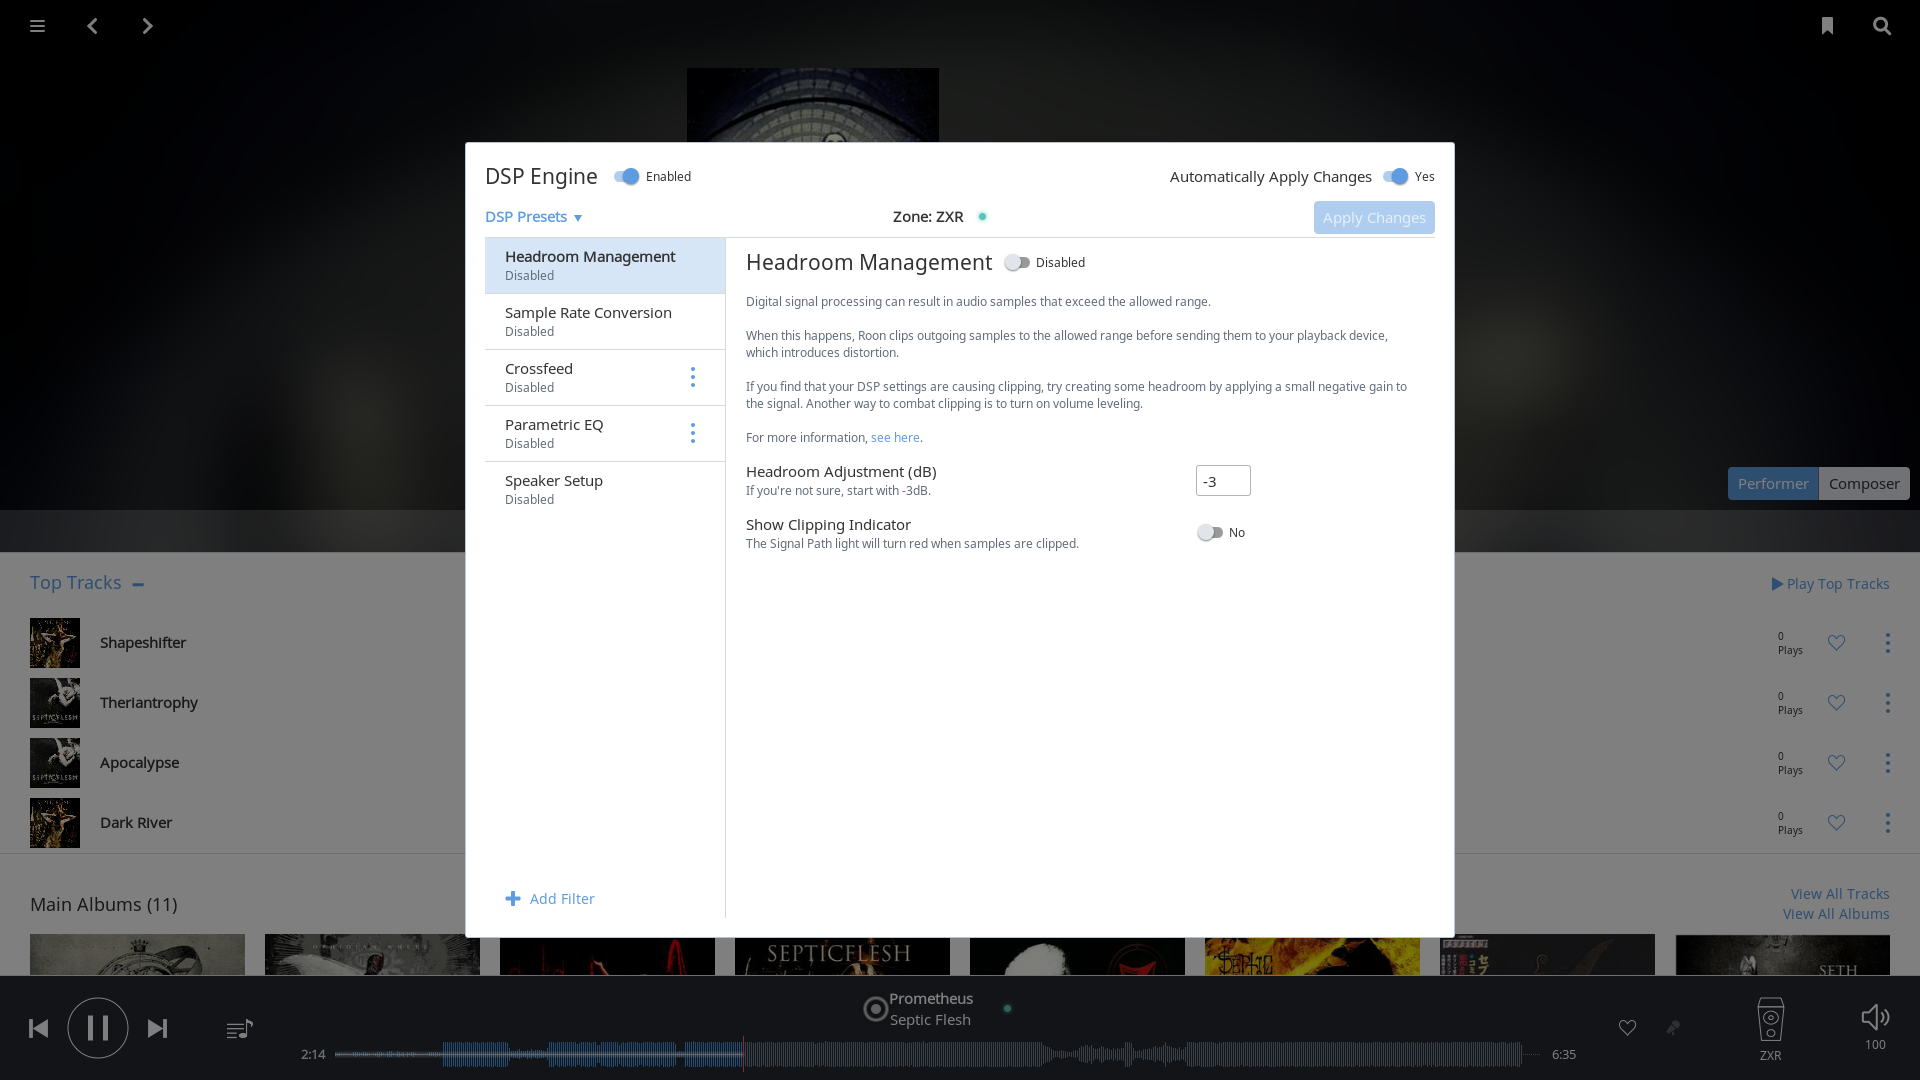This screenshot has height=1080, width=1920.
Task: Toggle the DSP Engine Enabled switch
Action: [x=627, y=177]
